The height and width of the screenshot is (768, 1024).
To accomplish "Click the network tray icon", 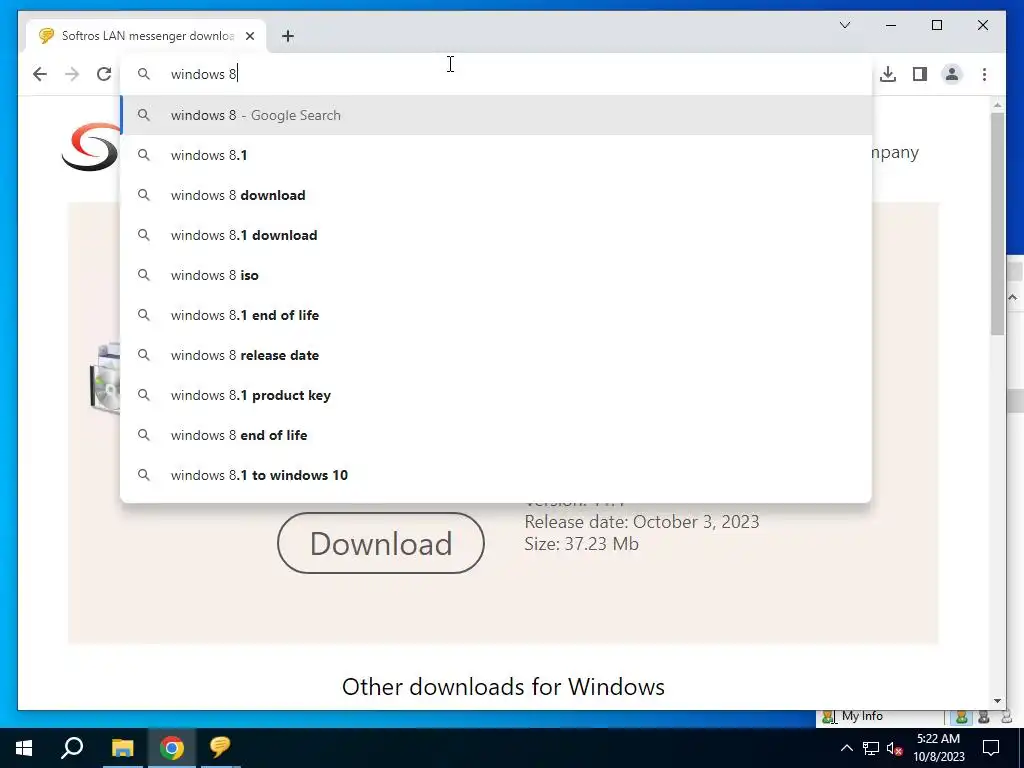I will [x=871, y=748].
